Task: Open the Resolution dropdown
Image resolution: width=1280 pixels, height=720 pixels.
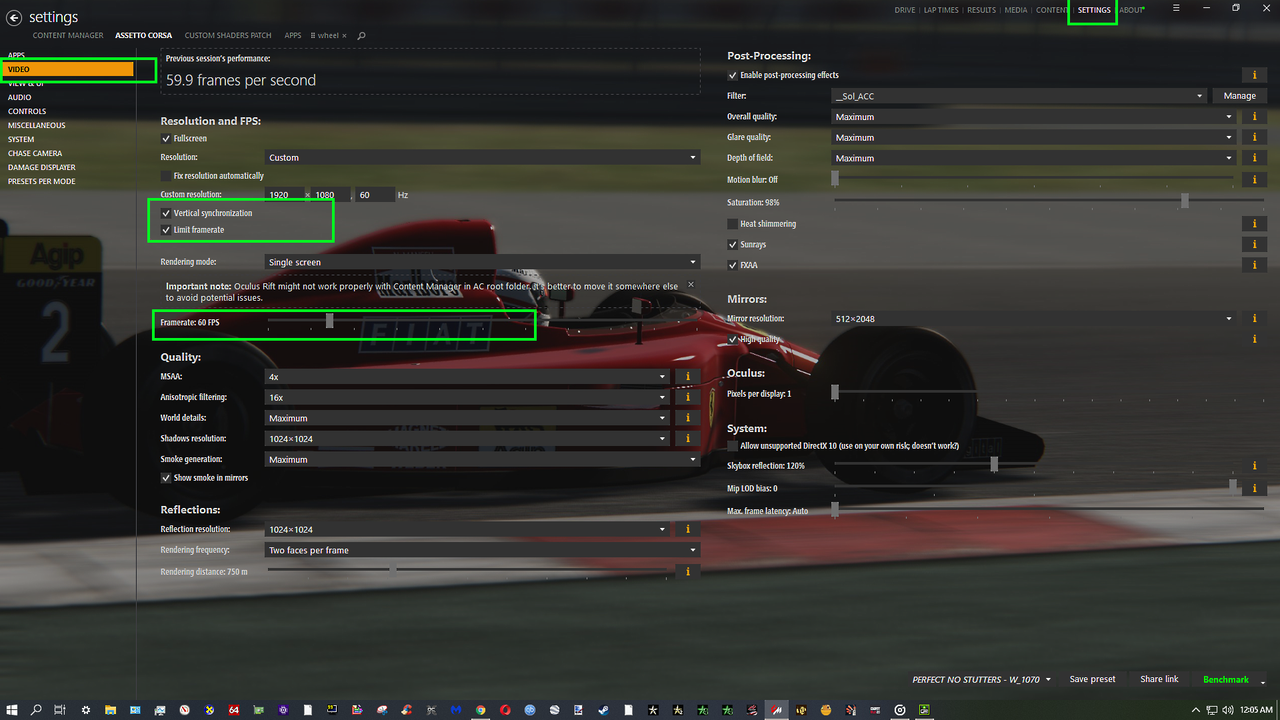Action: pyautogui.click(x=483, y=157)
